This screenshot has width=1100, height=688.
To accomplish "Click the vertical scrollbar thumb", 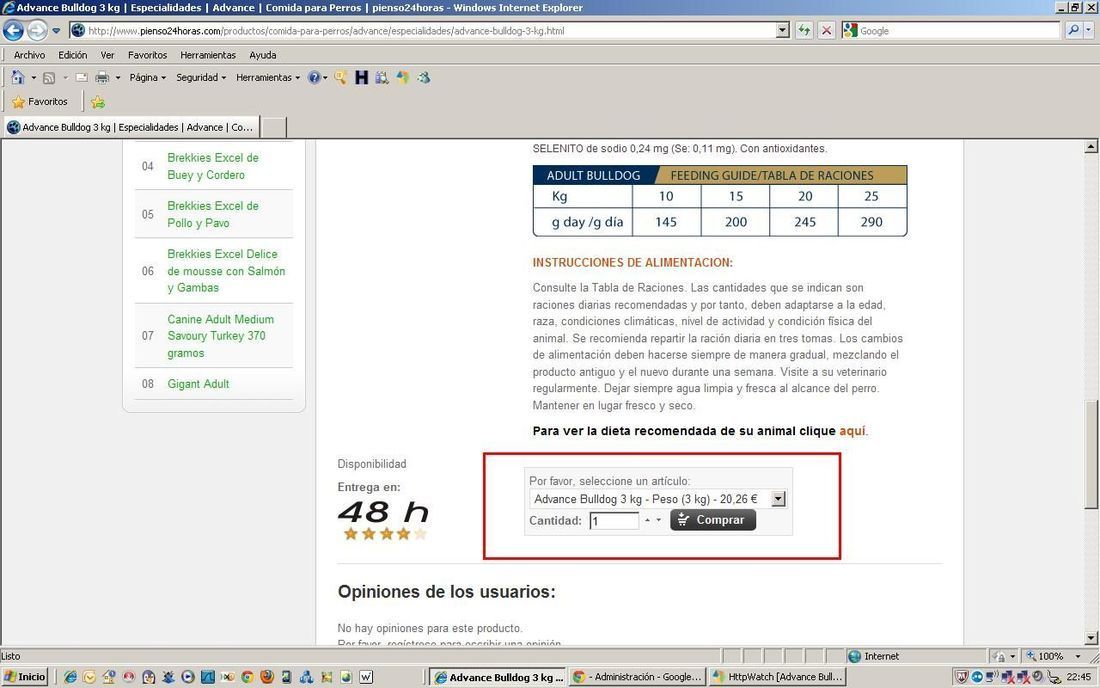I will click(x=1091, y=454).
